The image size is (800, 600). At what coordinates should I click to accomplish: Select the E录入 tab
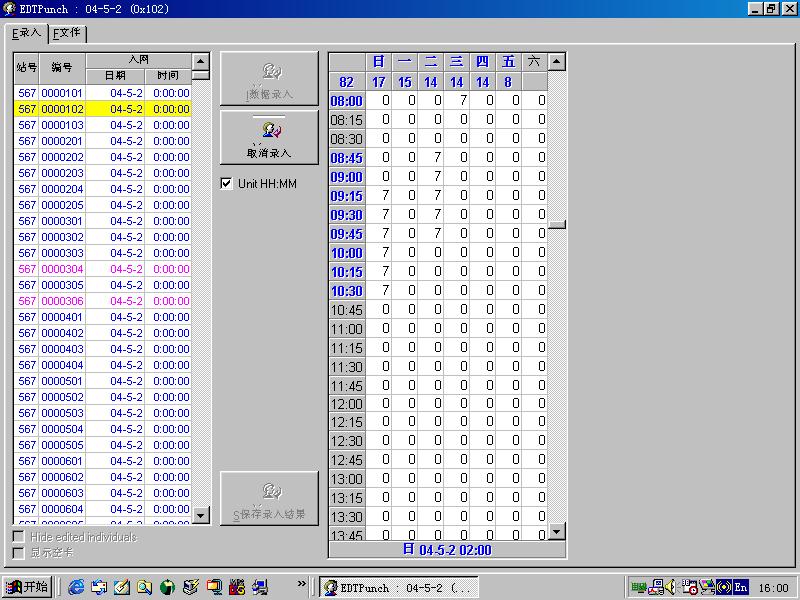[27, 33]
